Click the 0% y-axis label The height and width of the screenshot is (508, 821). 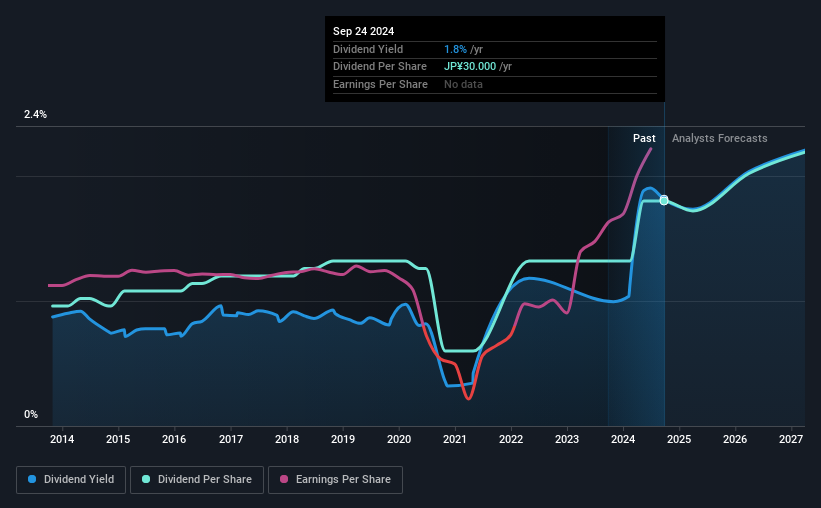(31, 414)
